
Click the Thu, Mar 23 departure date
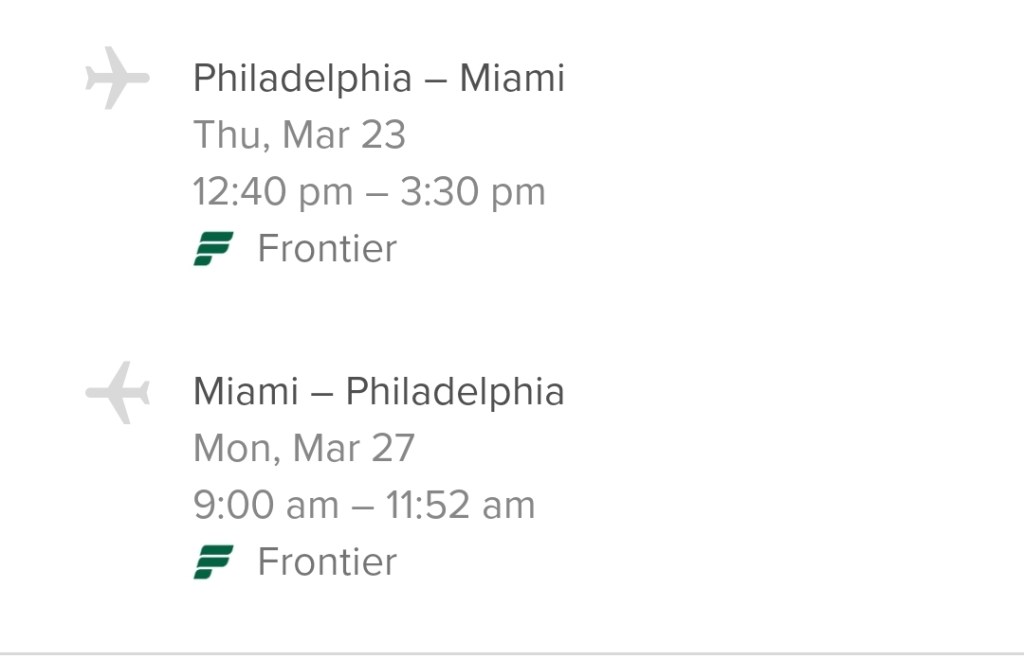pyautogui.click(x=299, y=134)
